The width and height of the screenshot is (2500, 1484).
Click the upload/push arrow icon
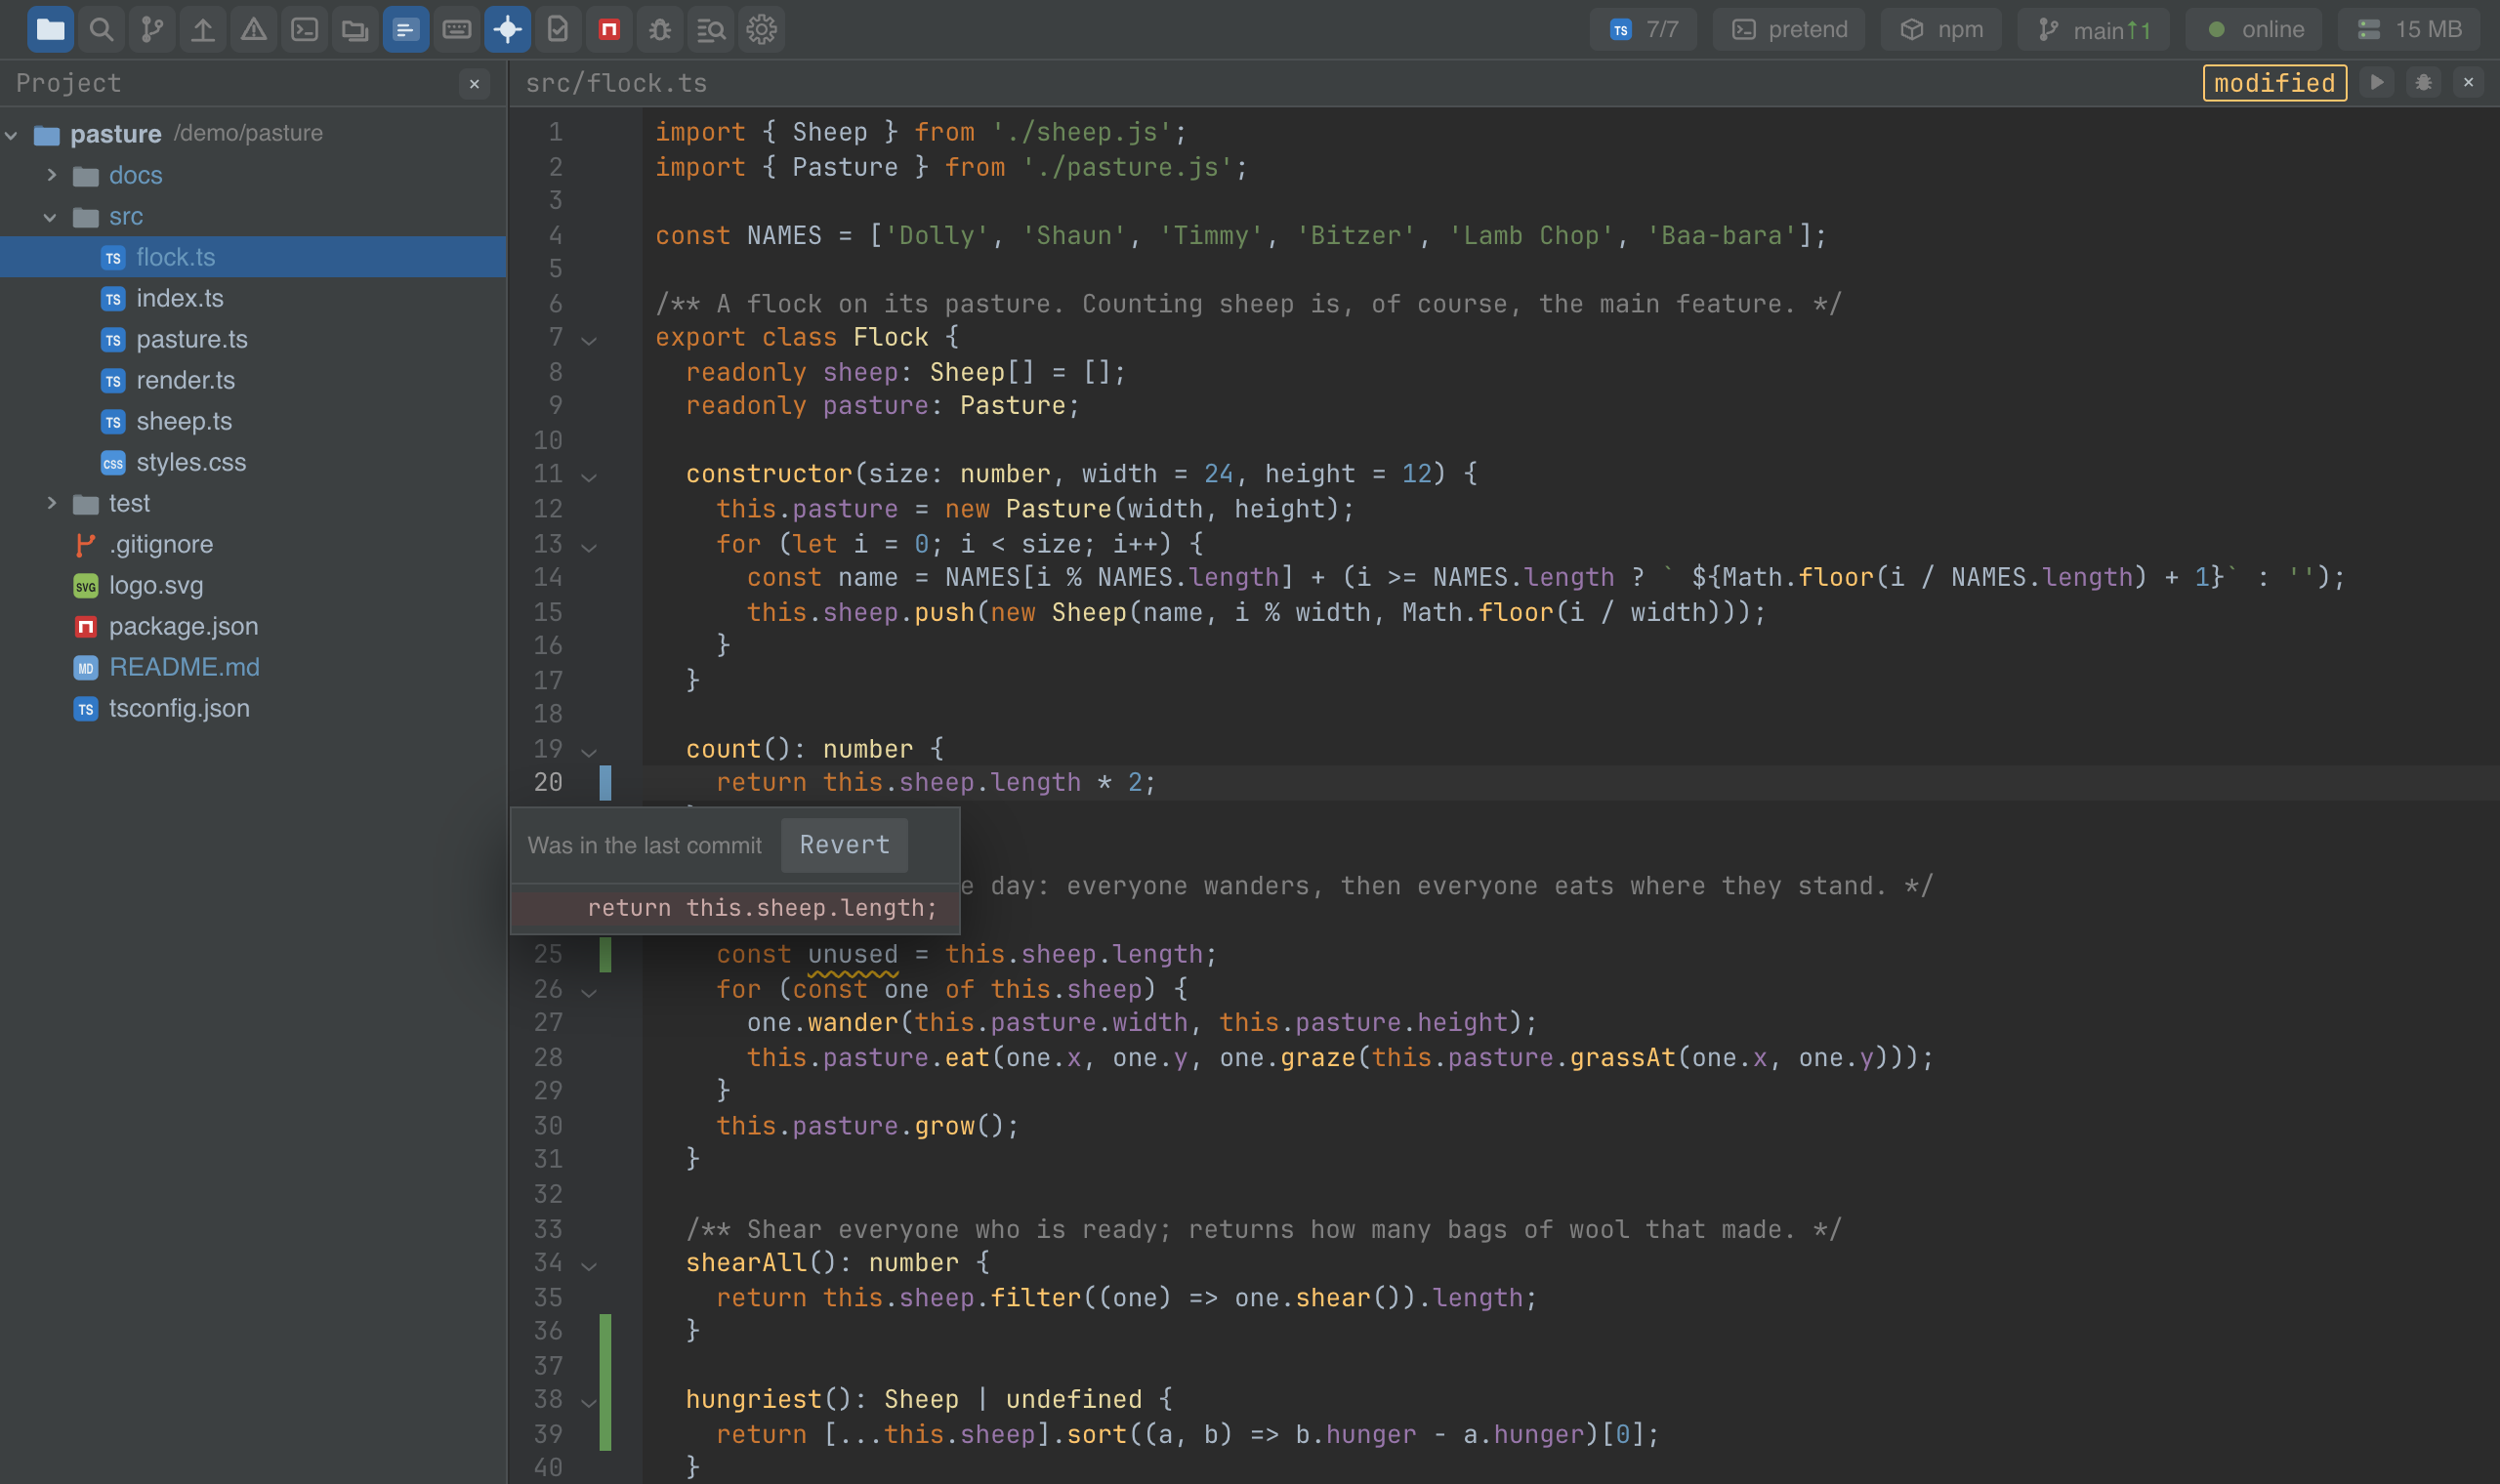[203, 29]
